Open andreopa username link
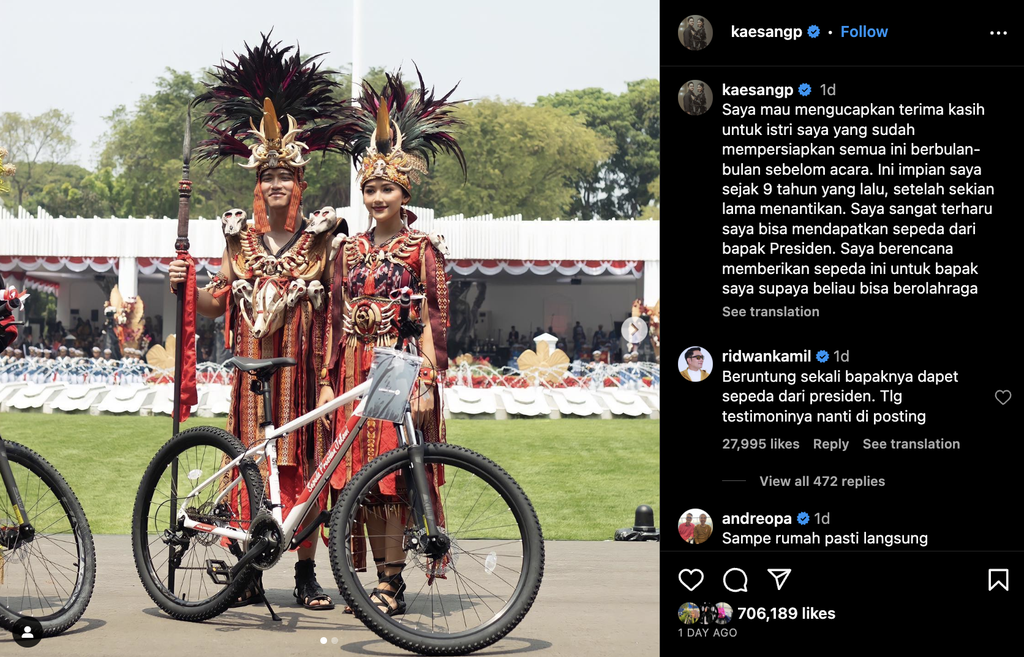This screenshot has width=1024, height=657. click(756, 519)
